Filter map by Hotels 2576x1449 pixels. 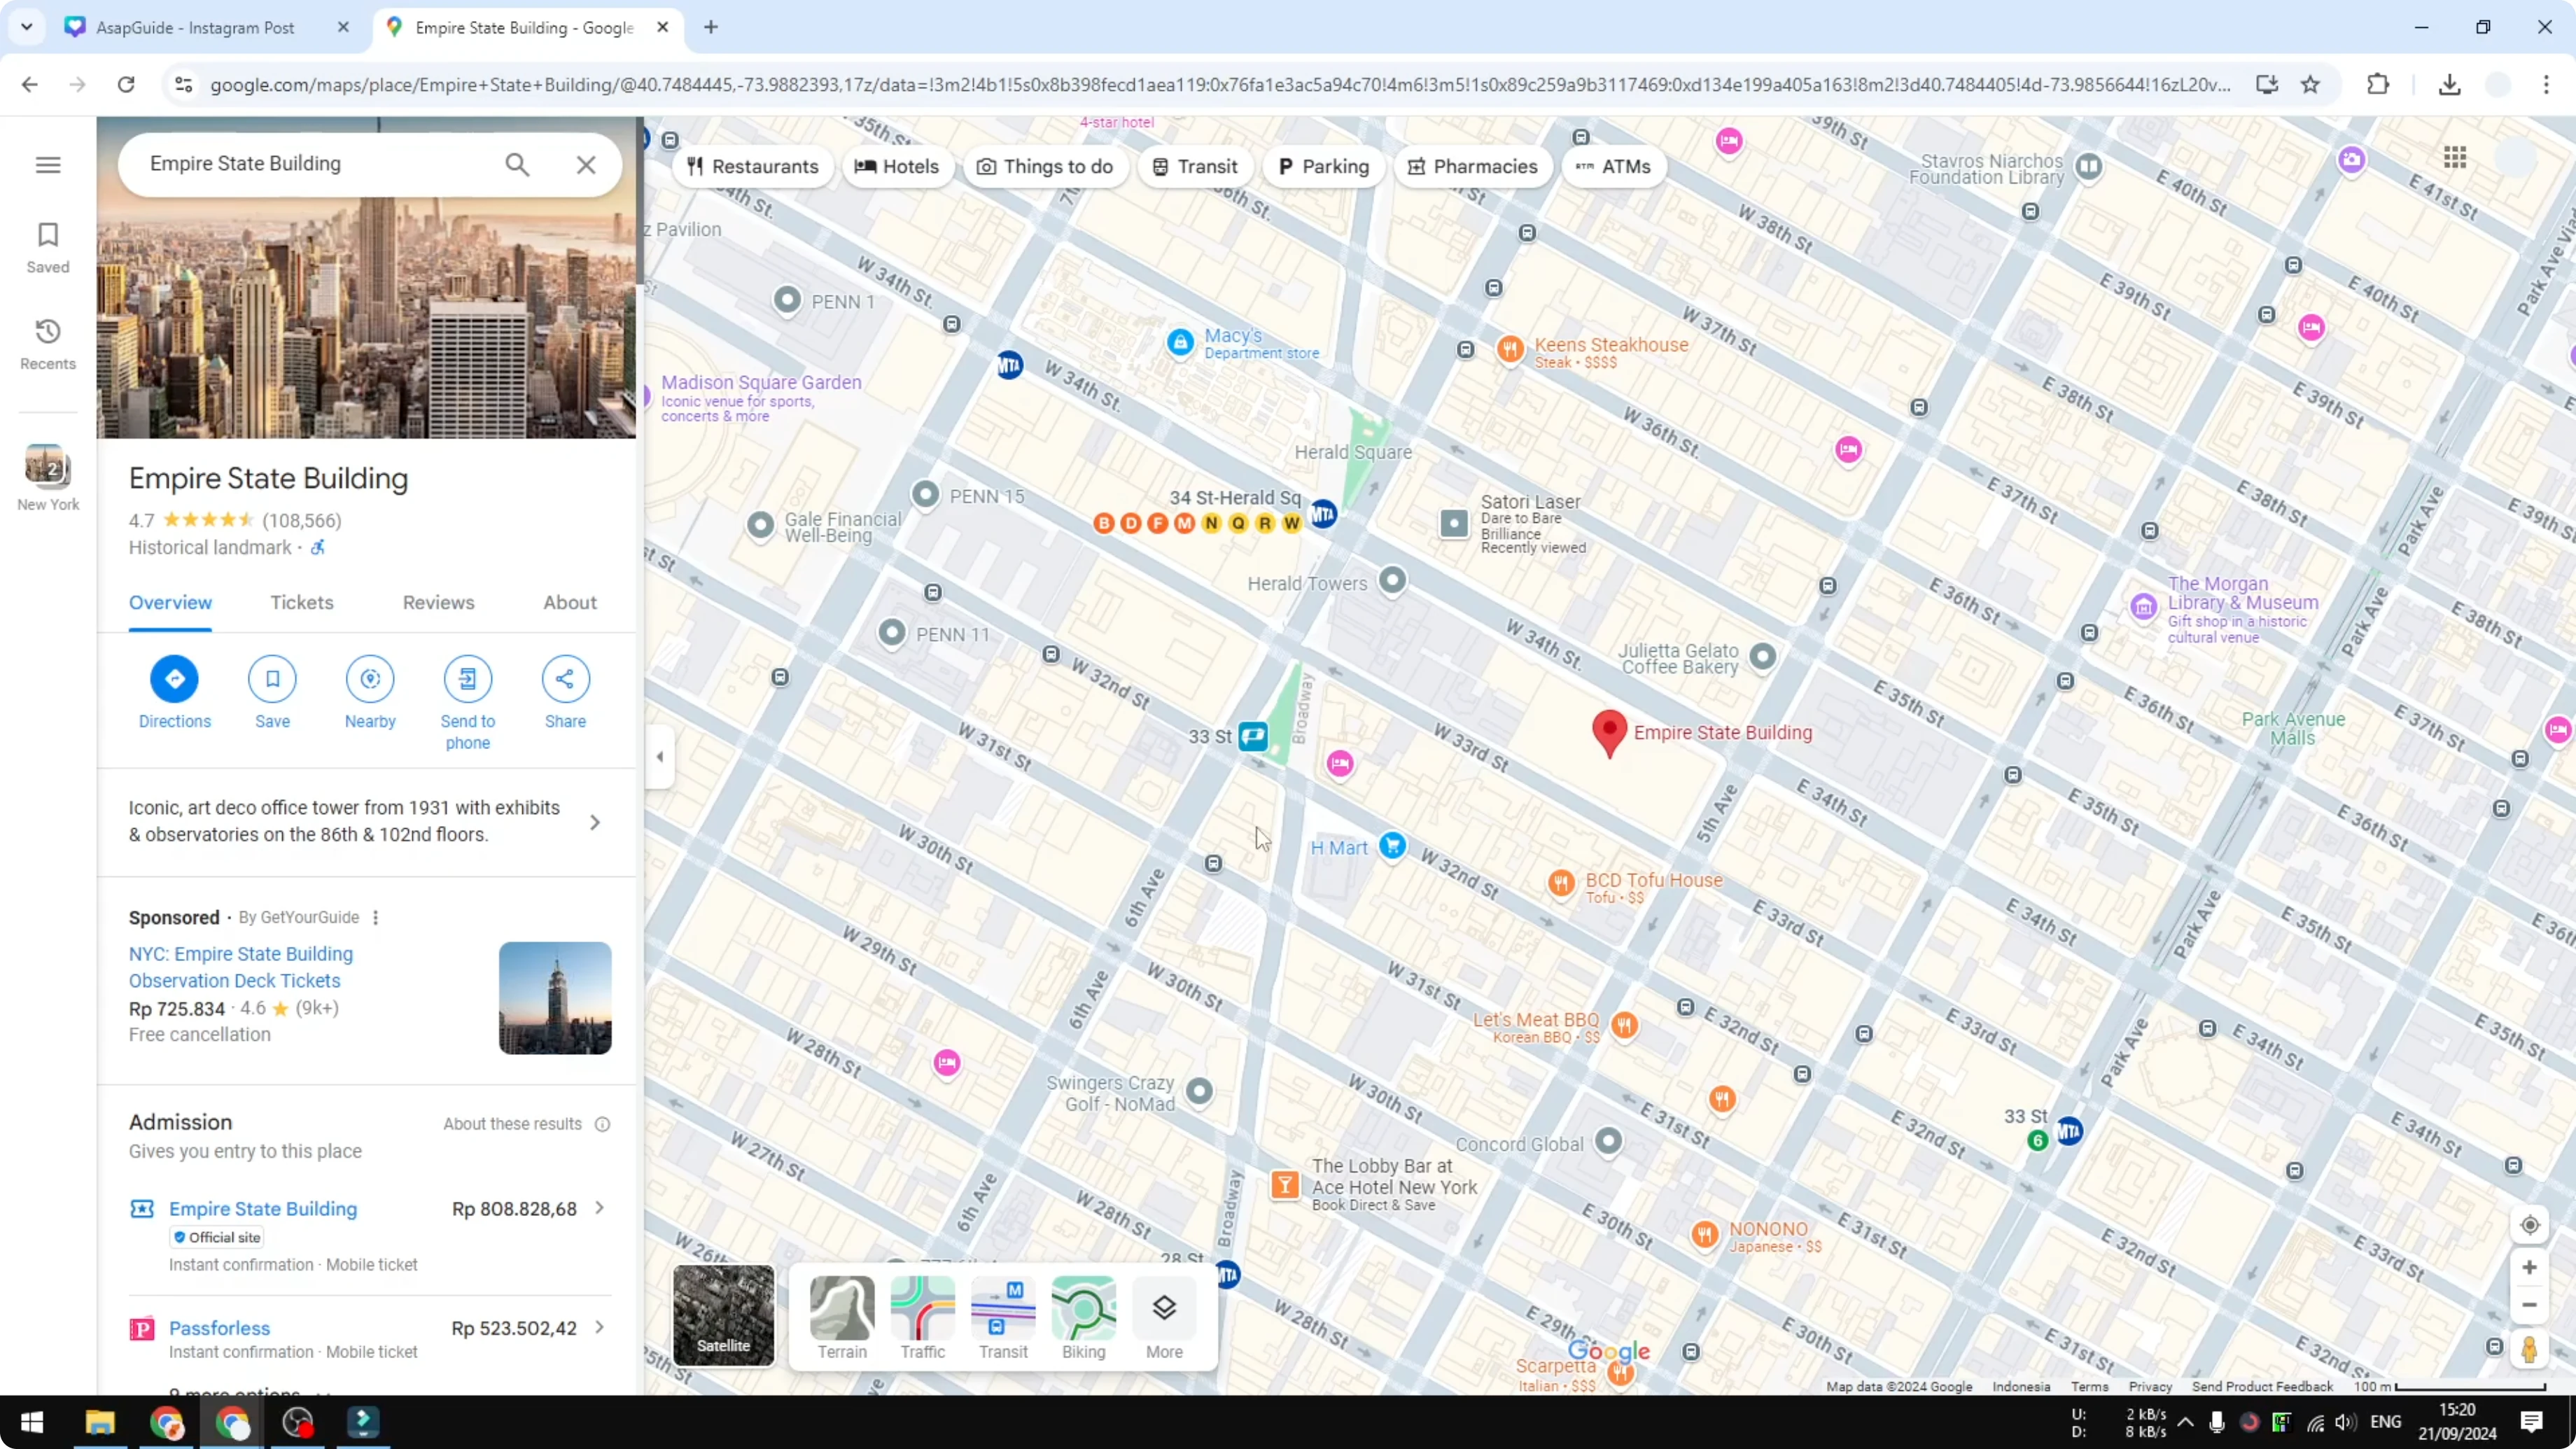pos(897,167)
